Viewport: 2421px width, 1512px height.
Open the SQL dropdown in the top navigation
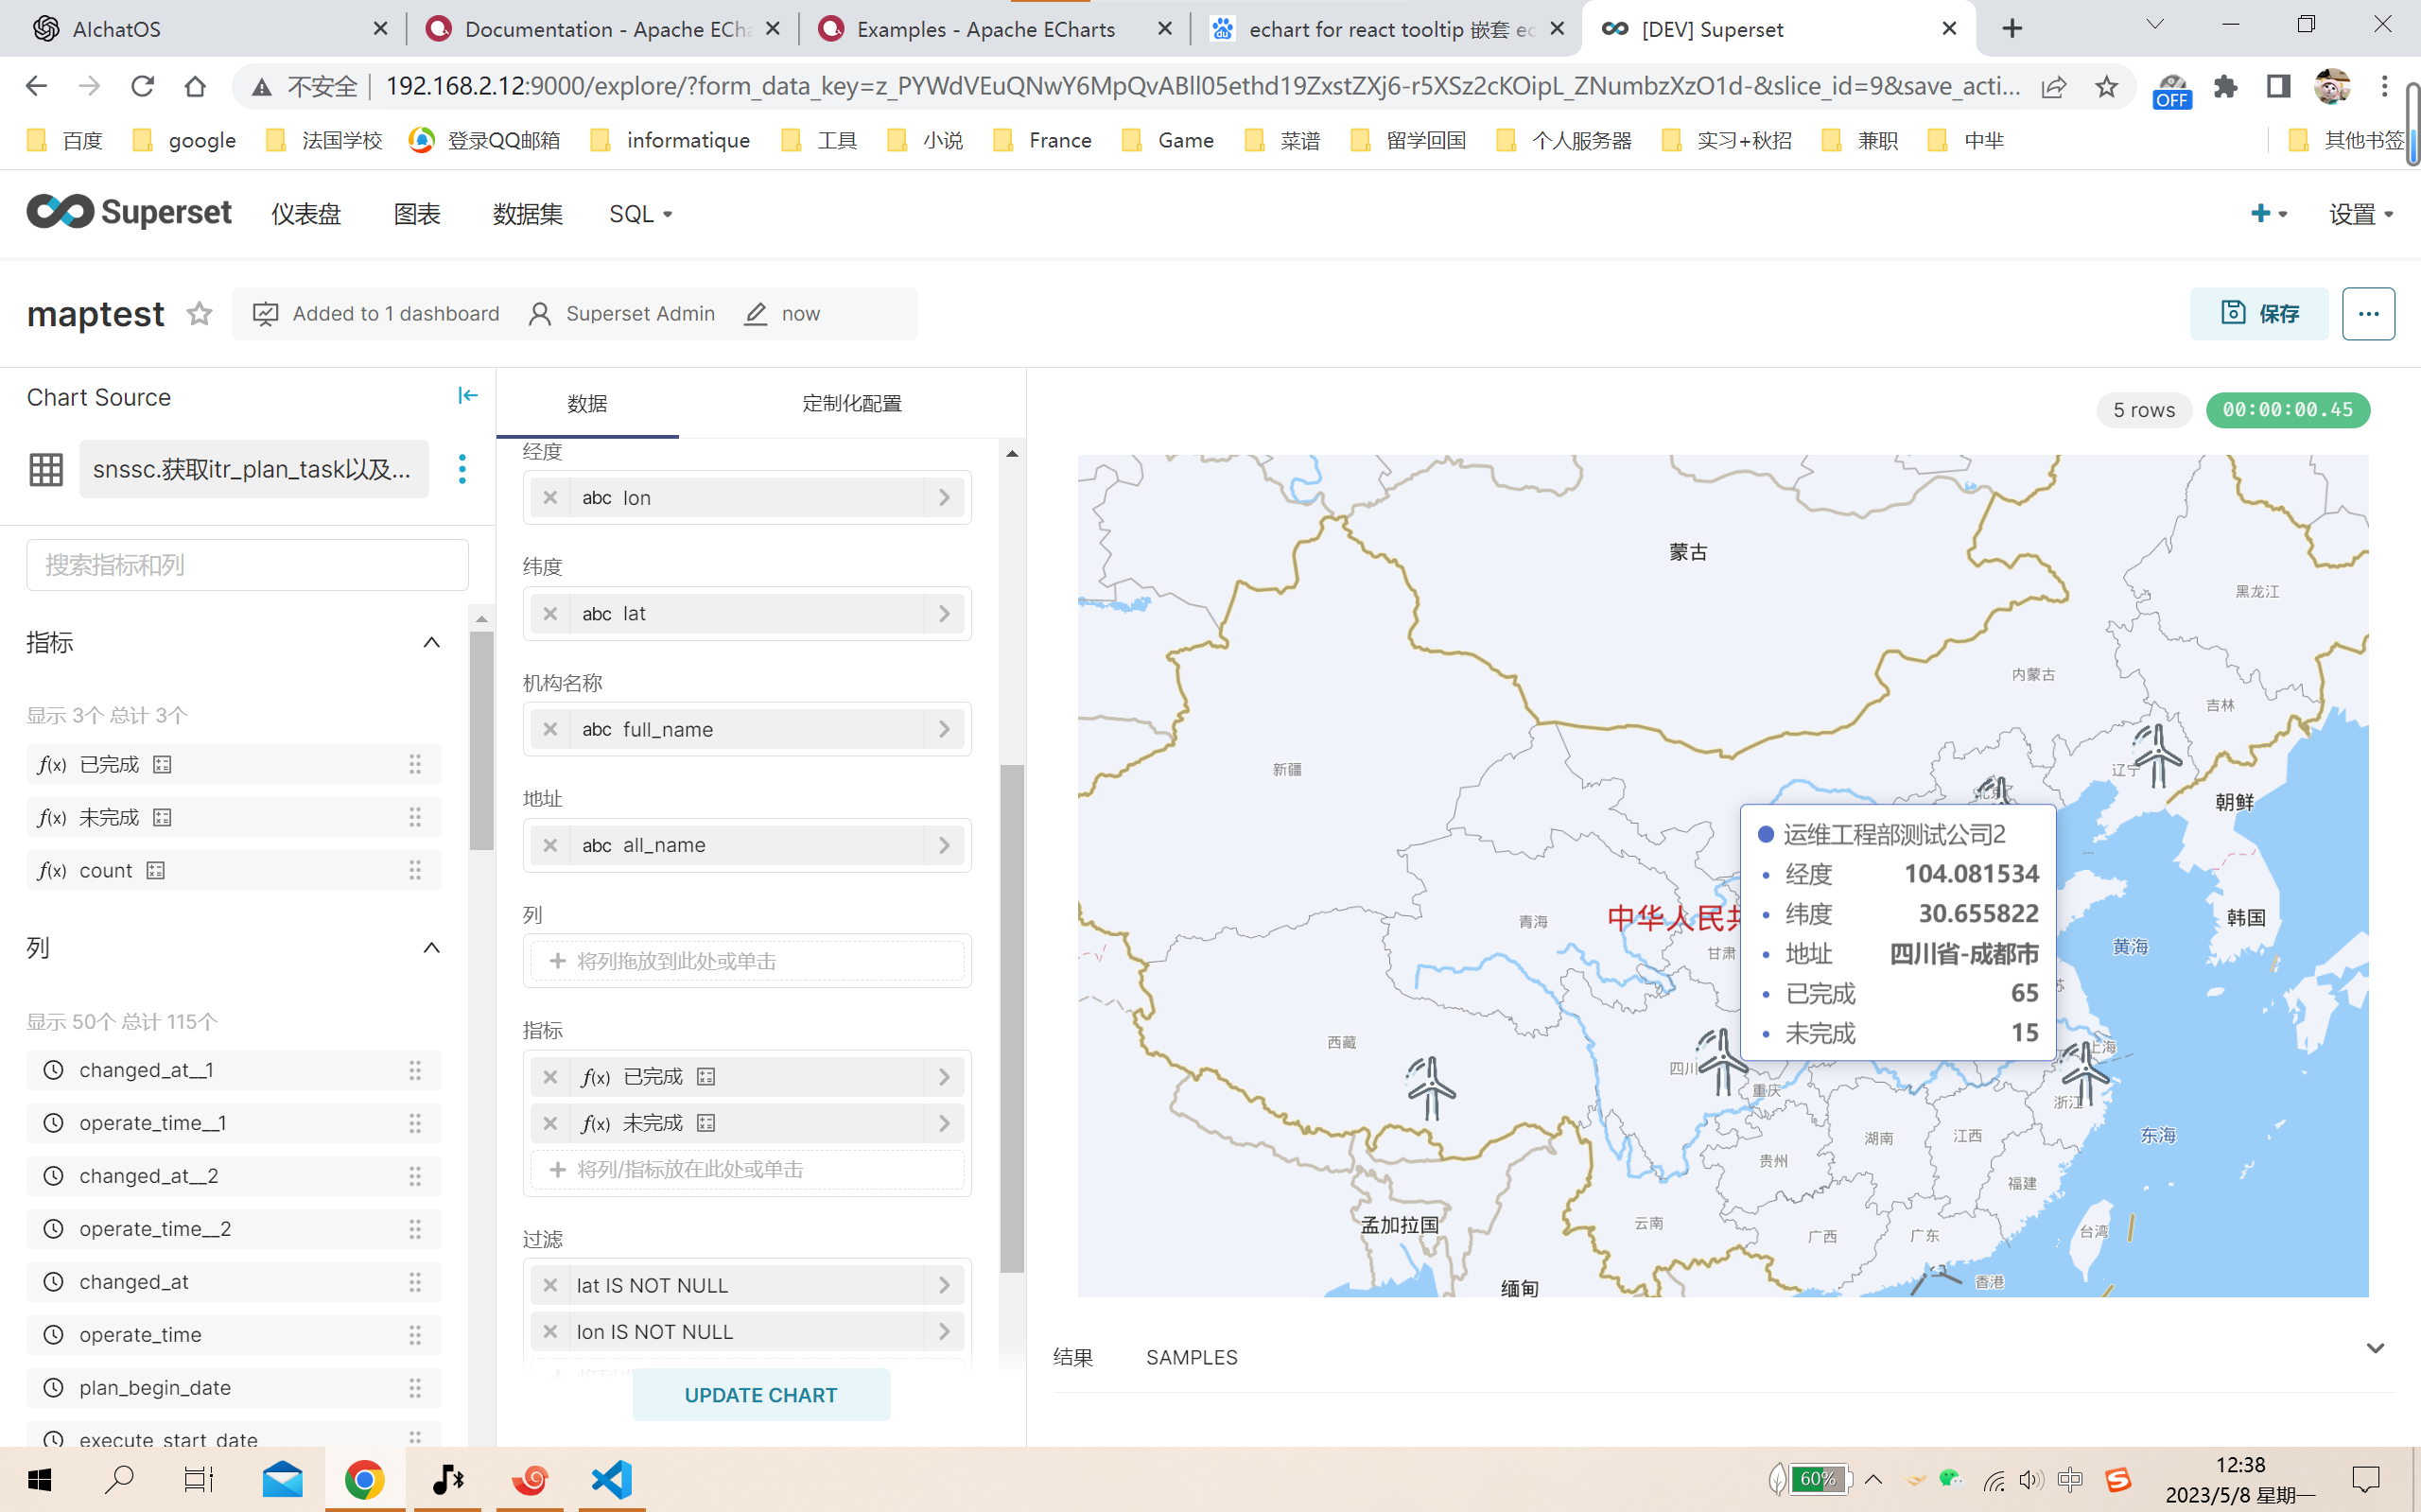[x=640, y=214]
